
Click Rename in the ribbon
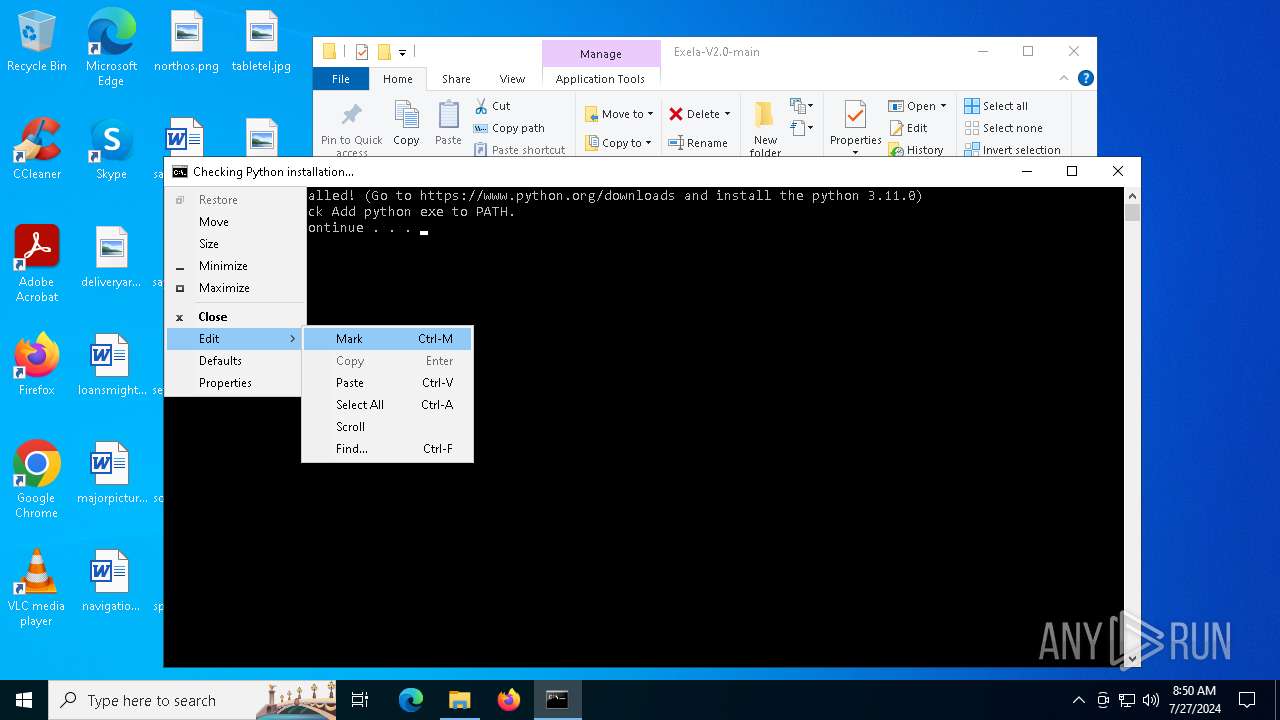click(x=699, y=143)
